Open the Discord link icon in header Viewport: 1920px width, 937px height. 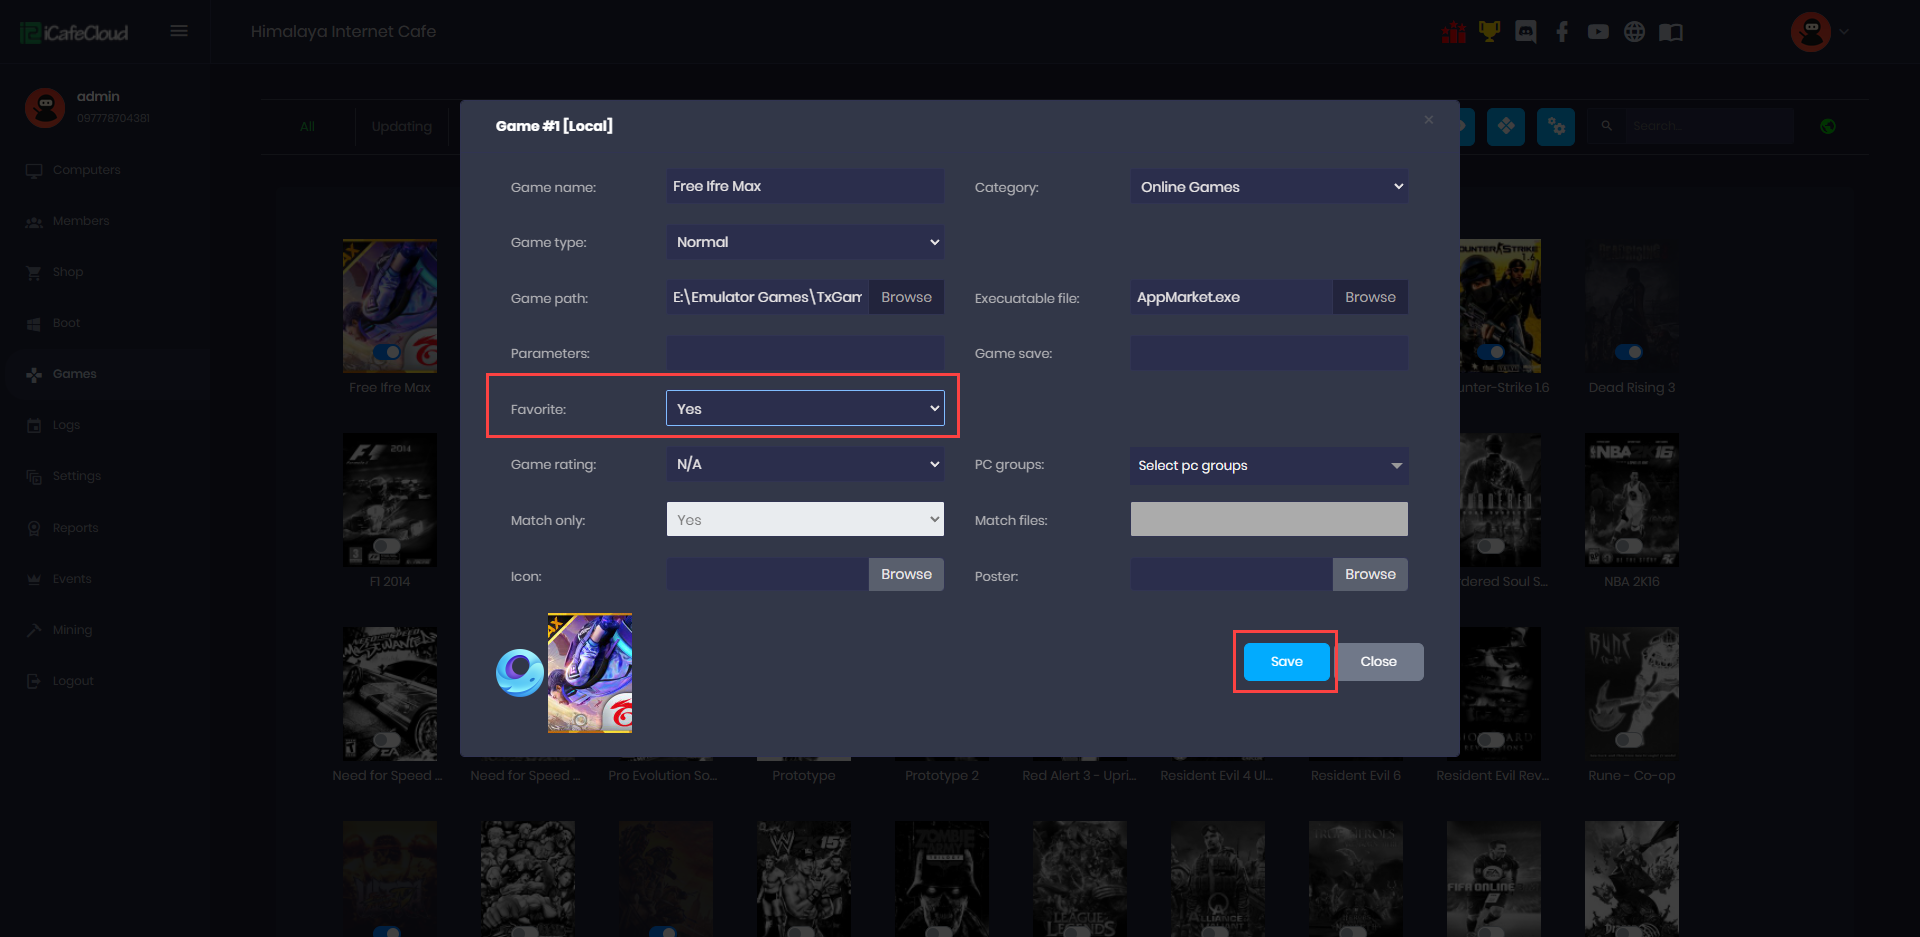pyautogui.click(x=1525, y=32)
